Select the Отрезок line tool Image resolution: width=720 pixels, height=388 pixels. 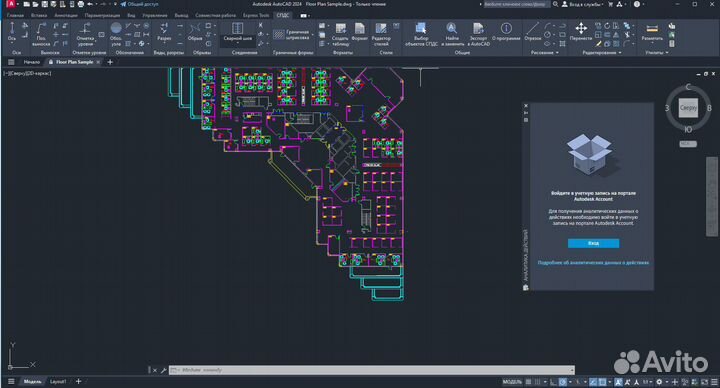tap(533, 31)
